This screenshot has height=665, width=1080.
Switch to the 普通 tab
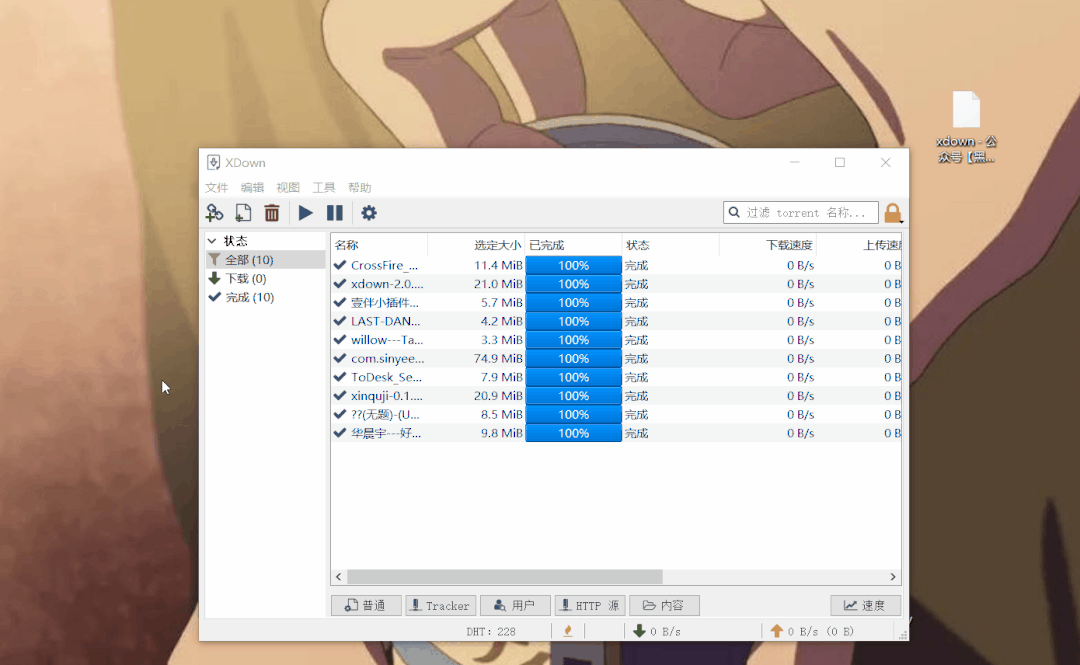pos(366,605)
